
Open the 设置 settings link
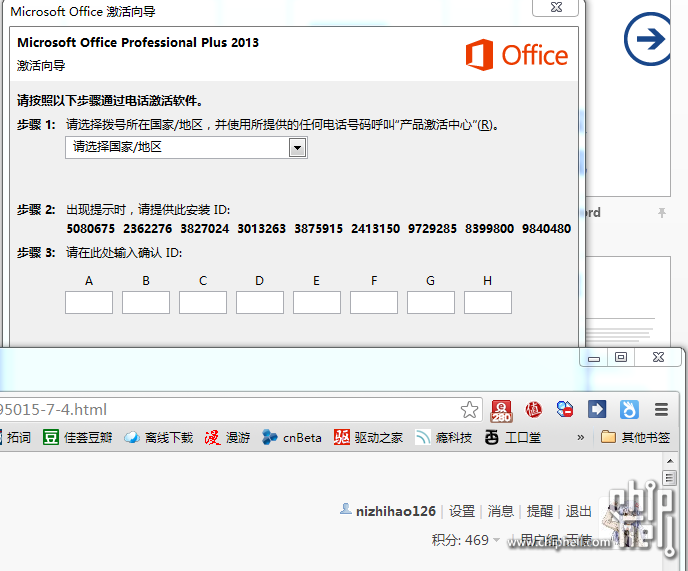pos(462,511)
